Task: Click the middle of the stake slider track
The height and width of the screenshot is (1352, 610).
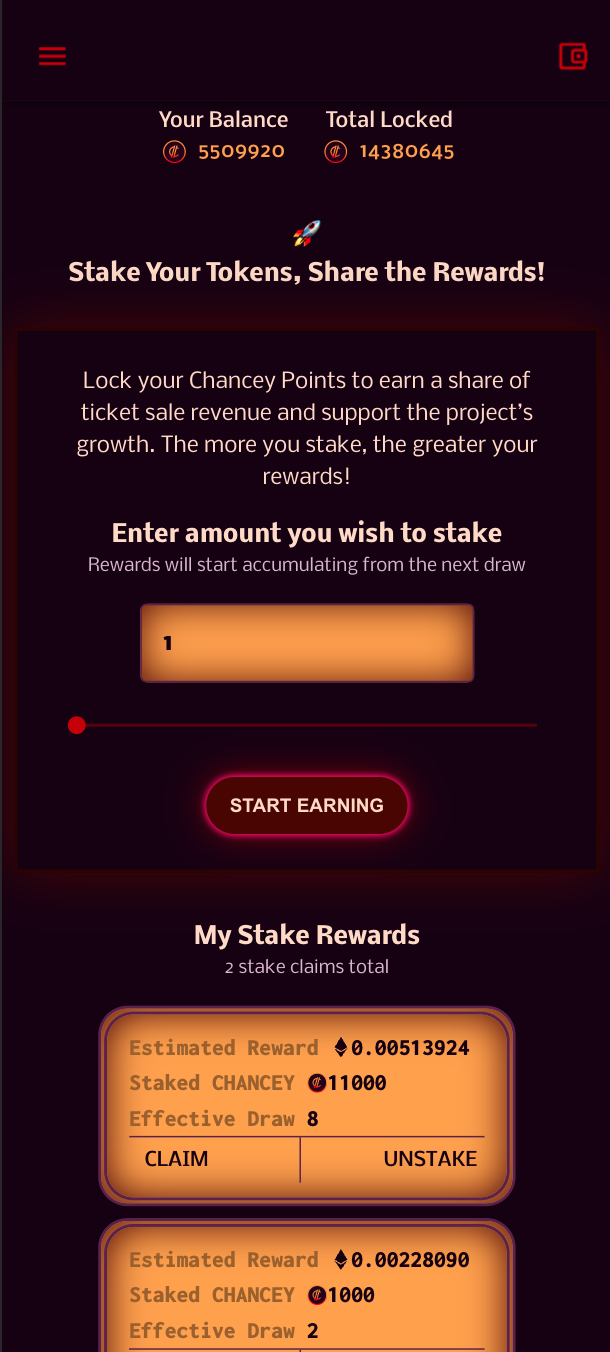Action: (x=306, y=725)
